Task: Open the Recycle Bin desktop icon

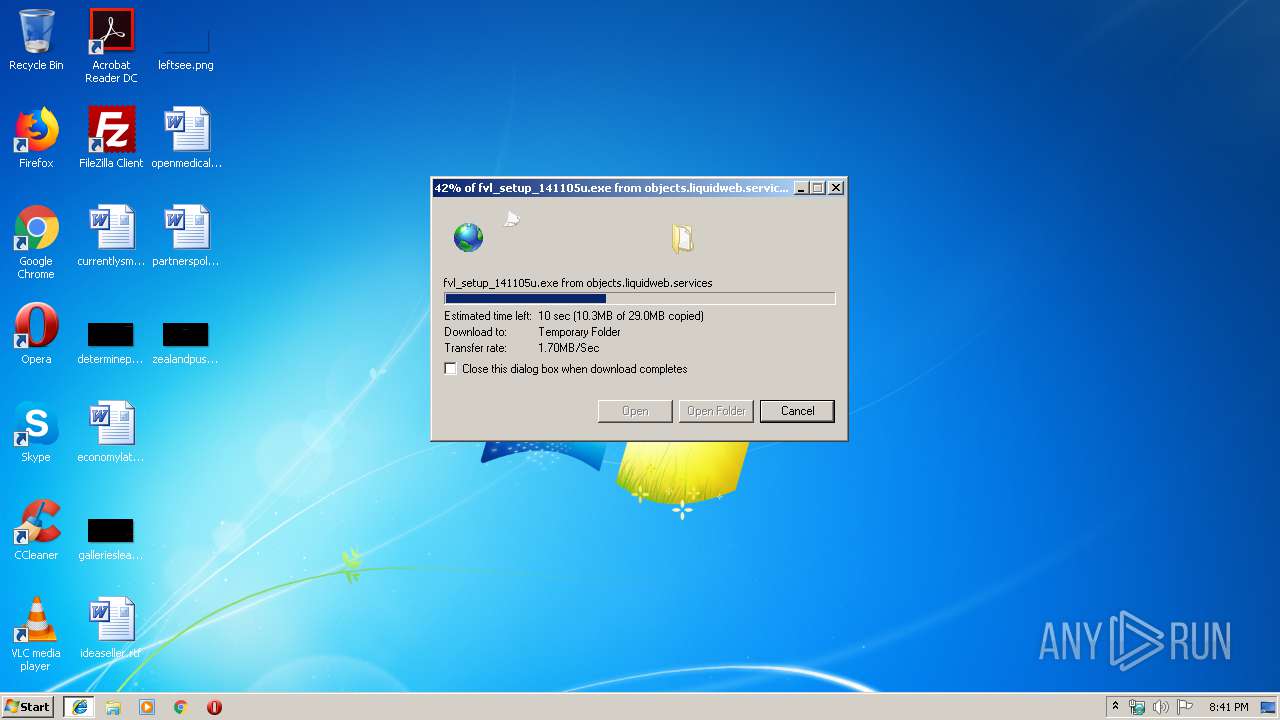Action: [x=36, y=40]
